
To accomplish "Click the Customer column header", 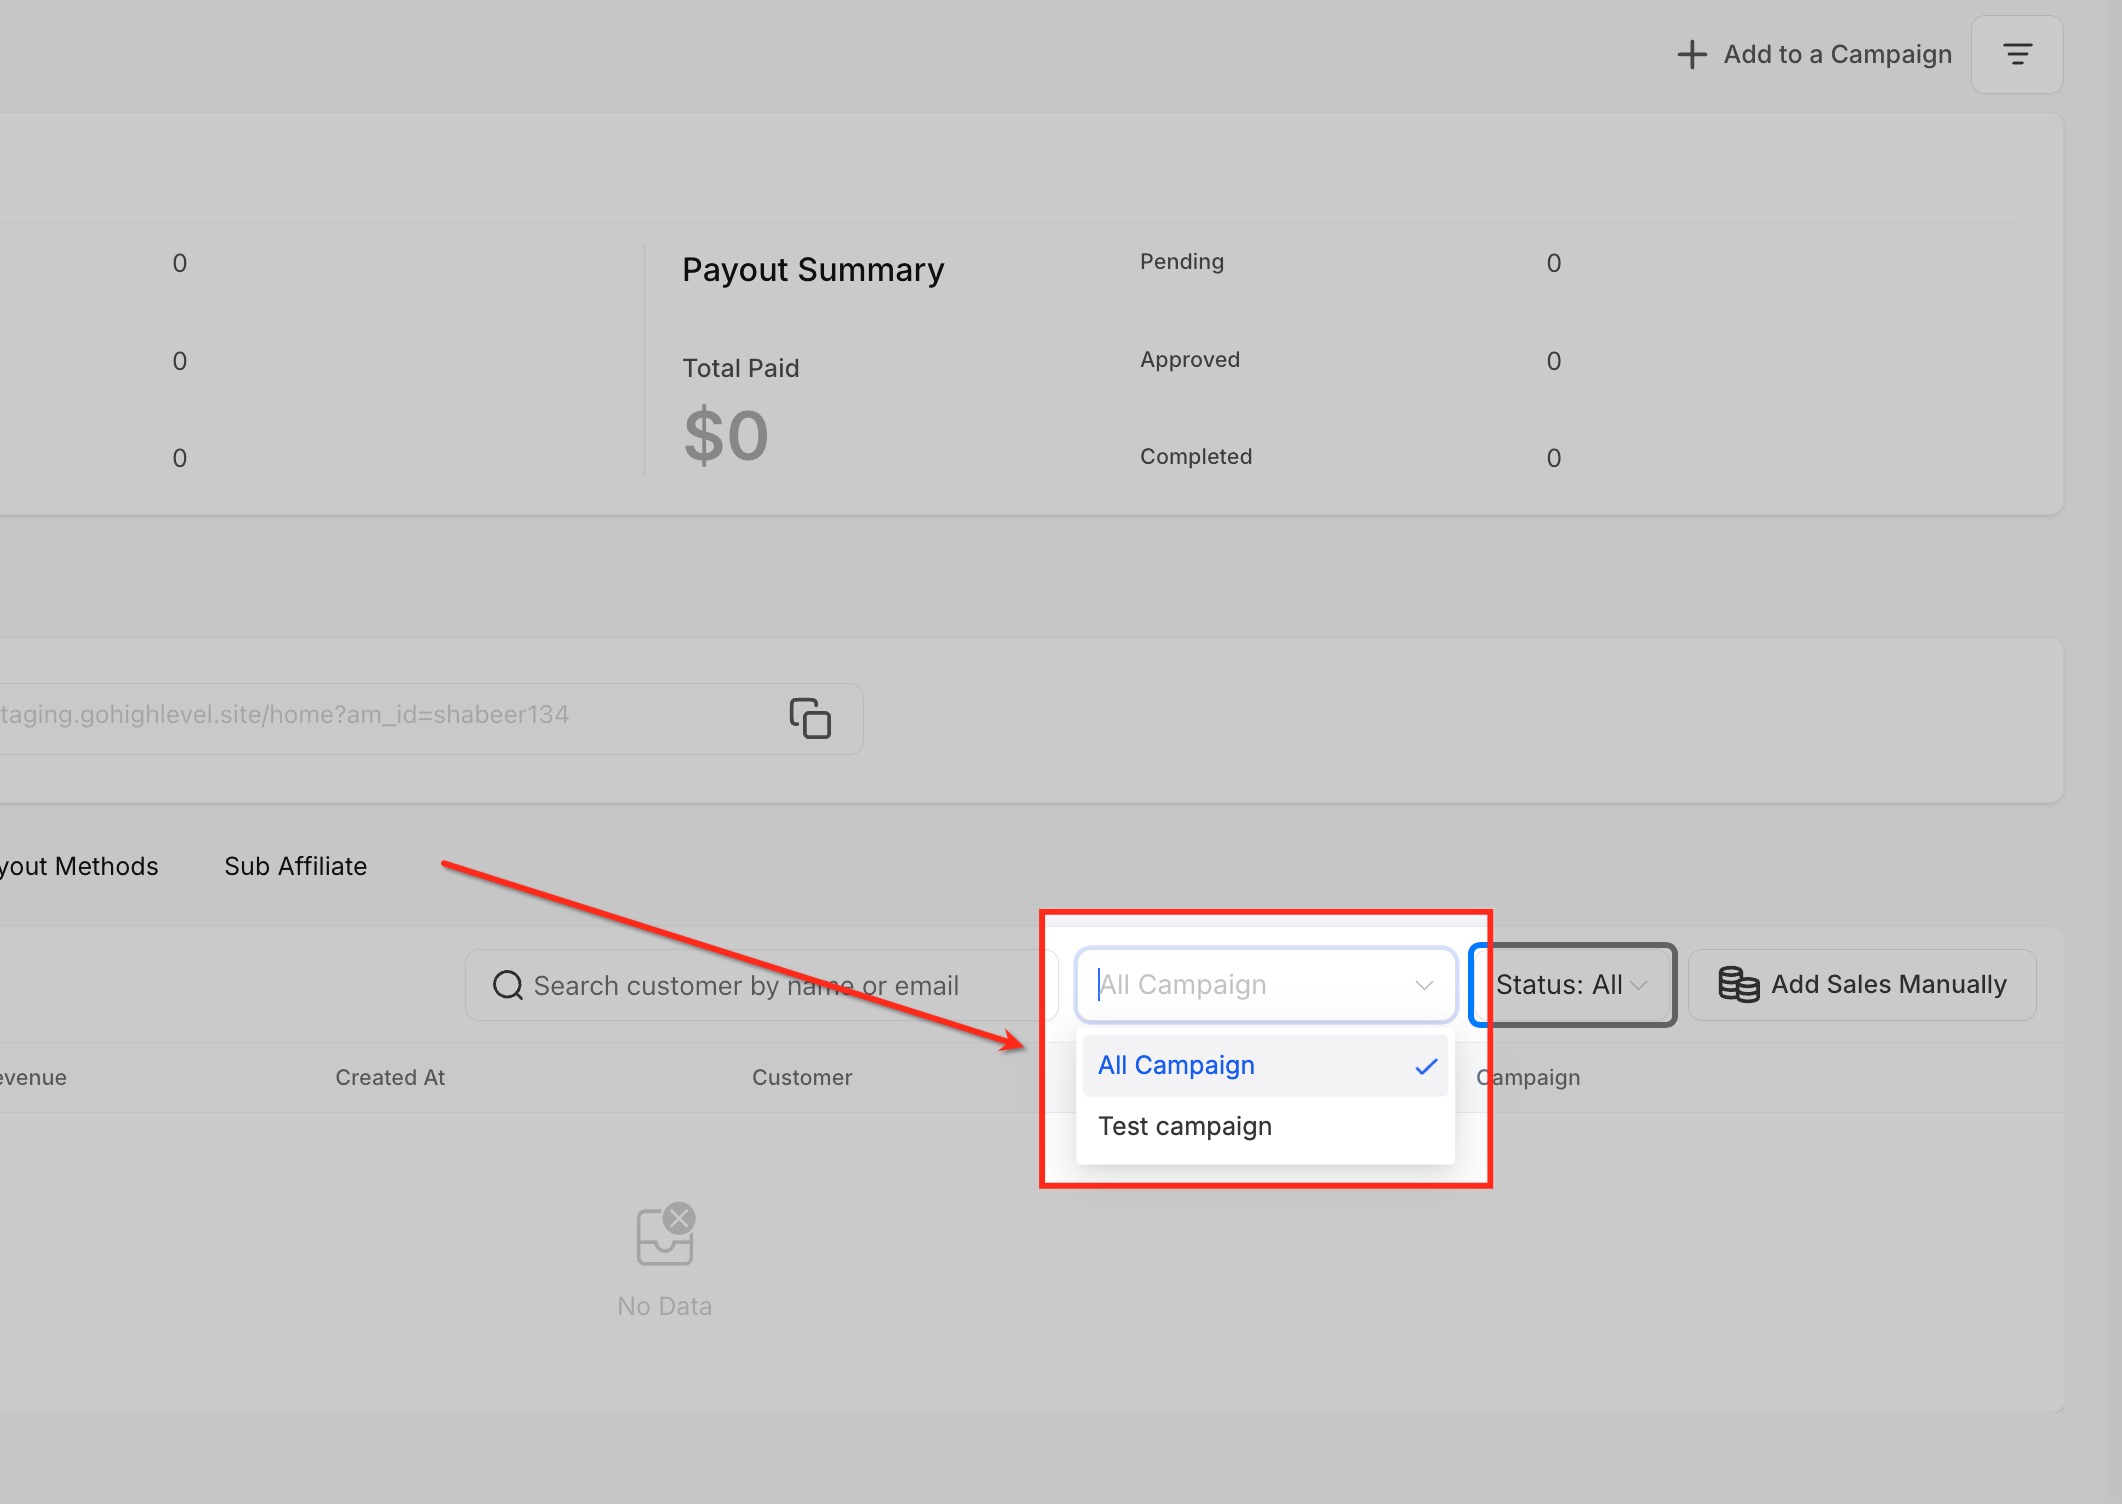I will 802,1078.
